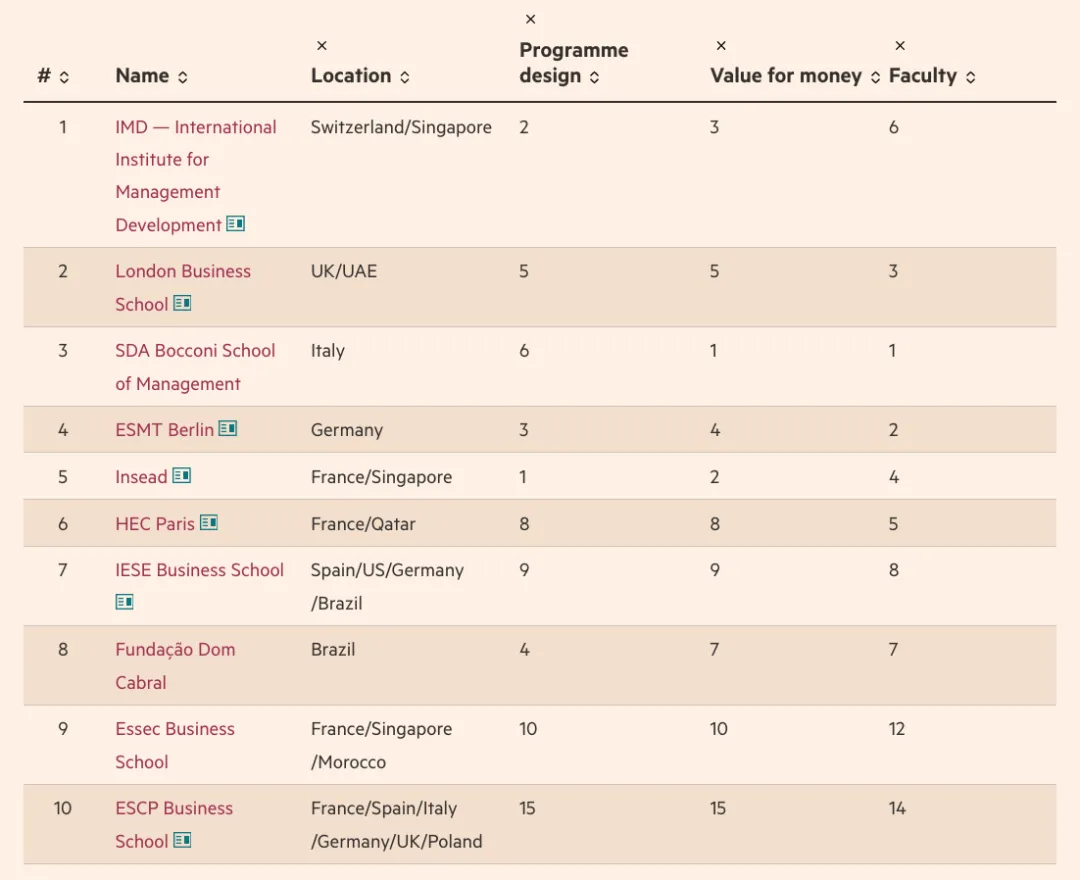
Task: Open IMD International Institute link
Action: click(x=196, y=176)
